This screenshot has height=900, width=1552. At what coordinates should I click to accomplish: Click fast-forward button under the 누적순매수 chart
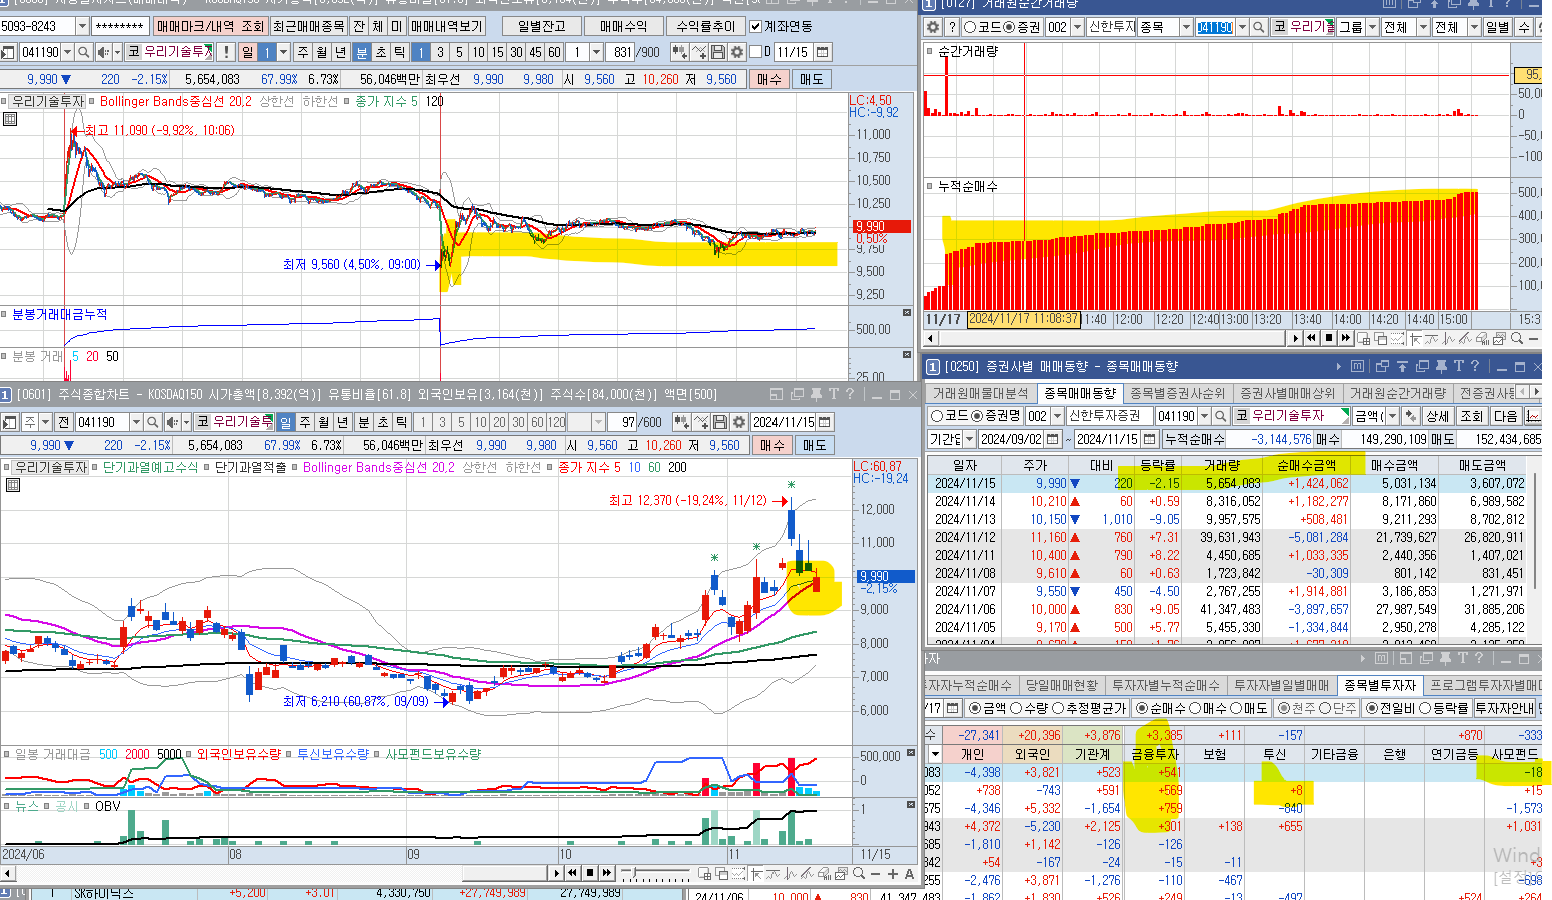point(1346,338)
